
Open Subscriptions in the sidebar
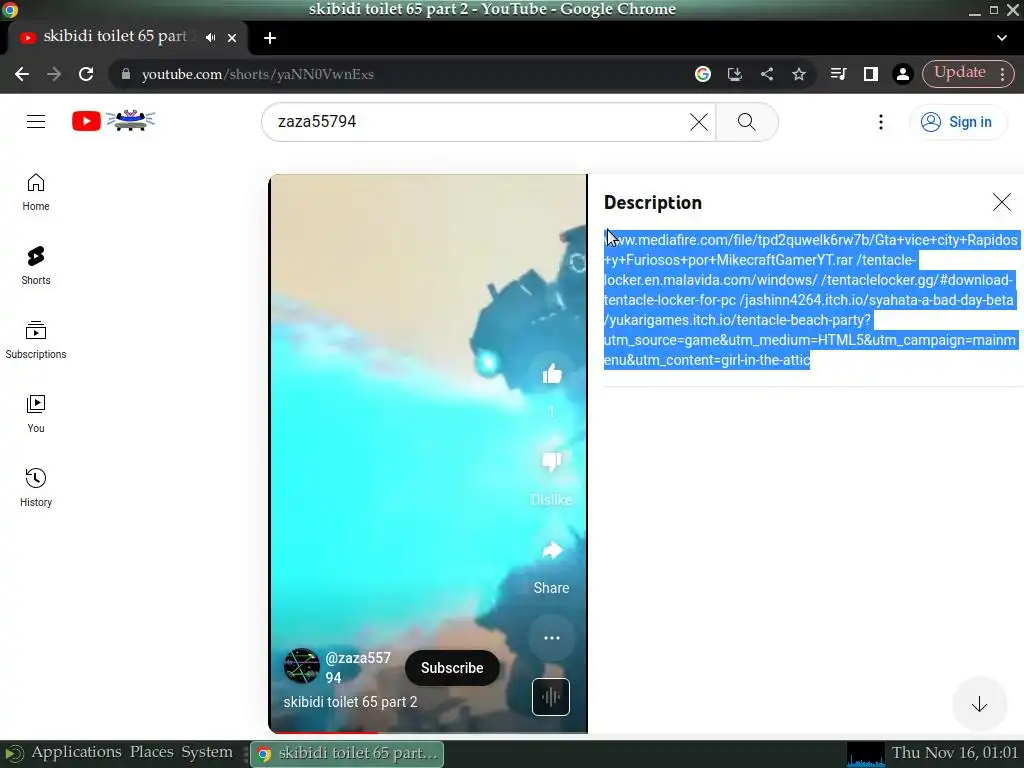click(x=36, y=340)
